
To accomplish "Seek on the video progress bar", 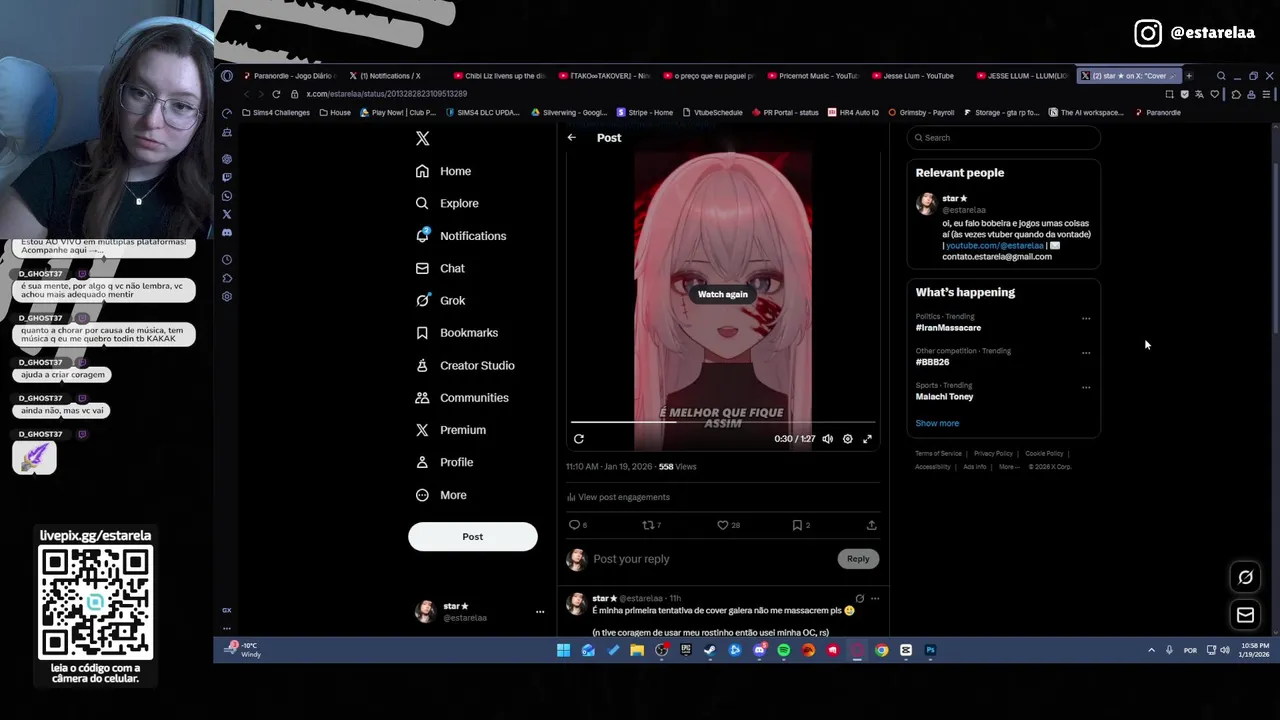I will point(722,422).
